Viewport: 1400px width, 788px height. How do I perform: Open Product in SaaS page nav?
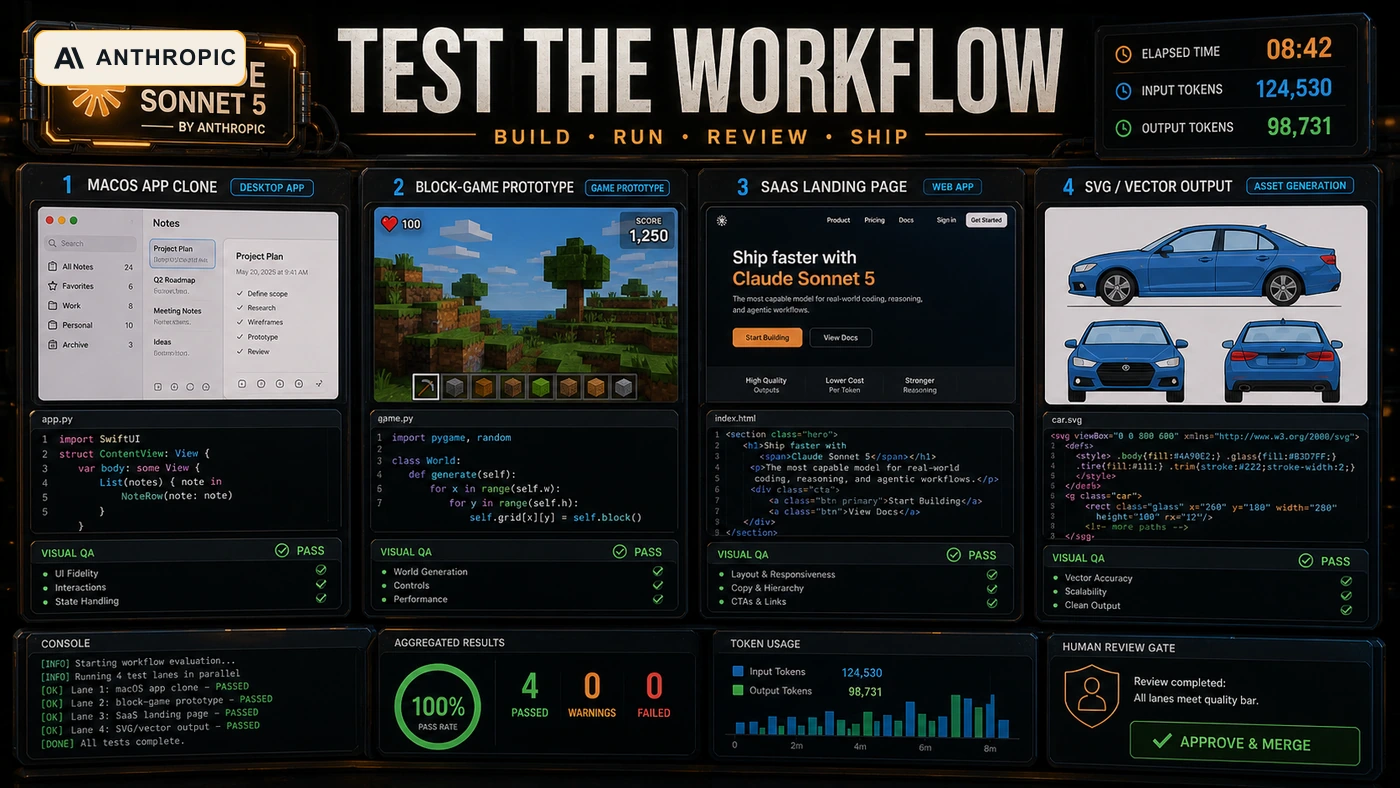(838, 220)
